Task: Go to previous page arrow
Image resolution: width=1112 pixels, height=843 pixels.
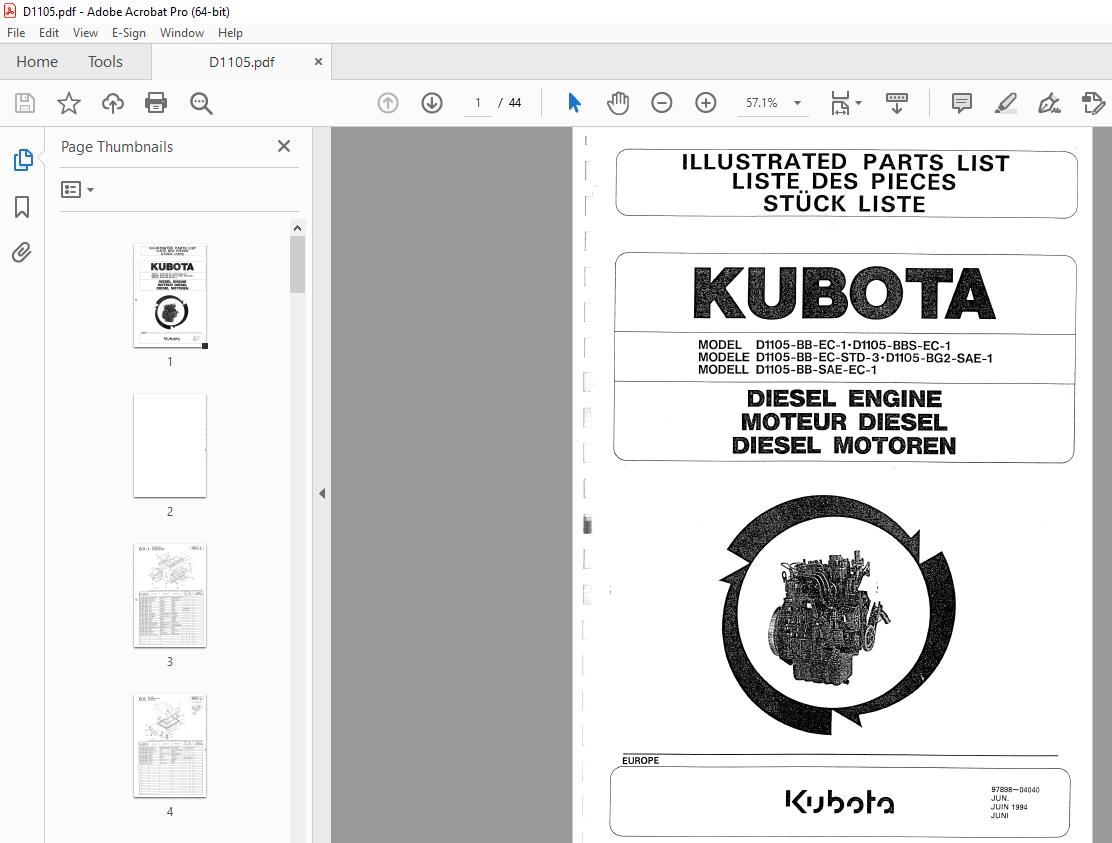Action: tap(388, 104)
